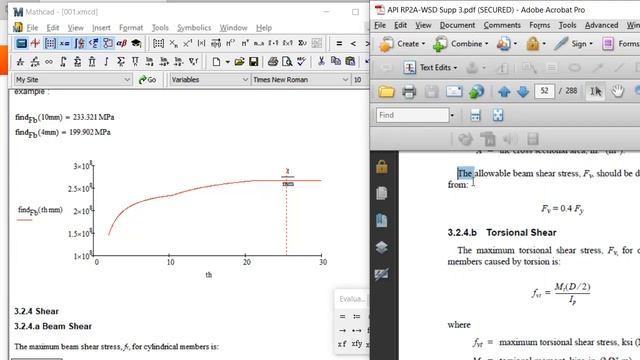Open the Insert menu in Mathcad
The image size is (640, 360).
(101, 28)
